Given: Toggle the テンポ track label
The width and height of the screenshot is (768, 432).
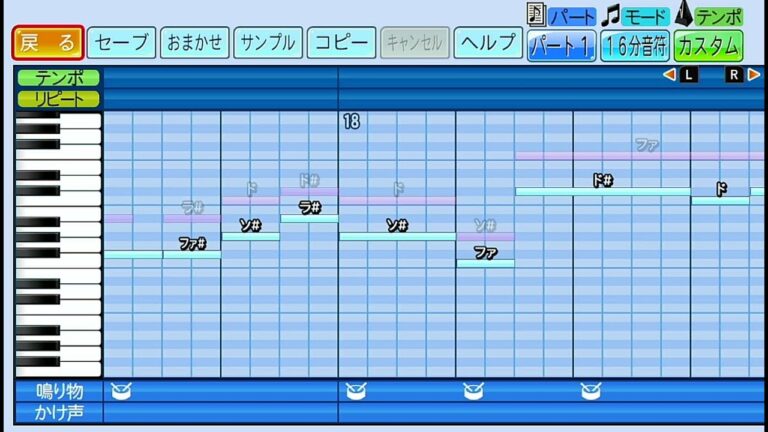Looking at the screenshot, I should coord(58,78).
